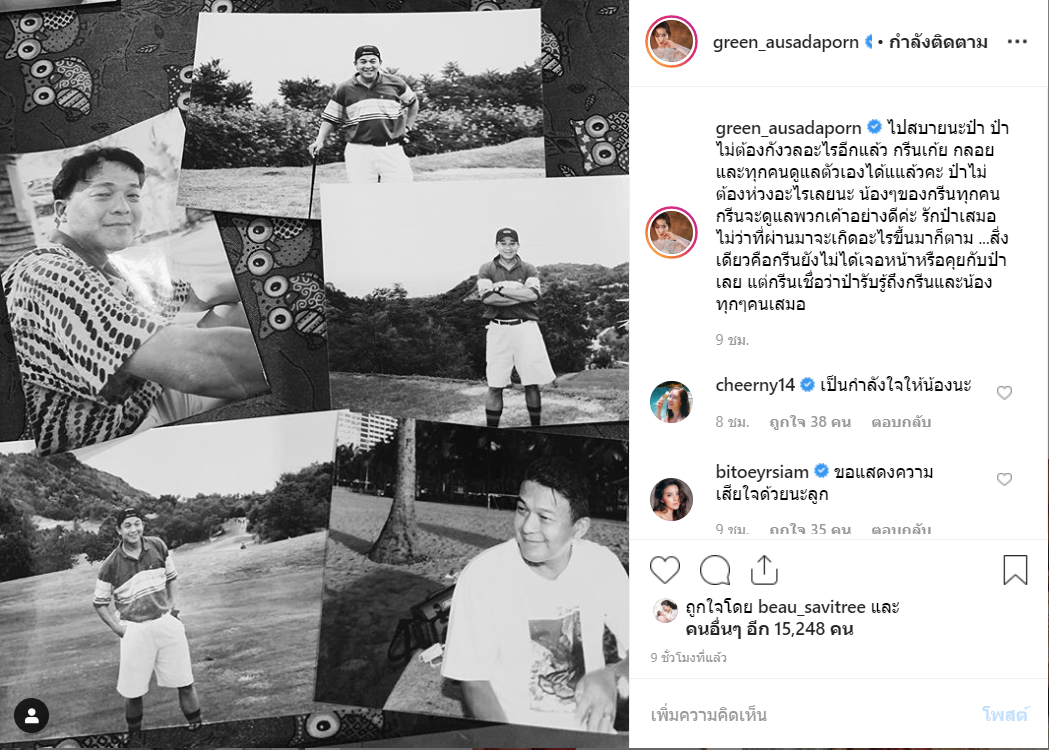Click the โพสต์ post button
The height and width of the screenshot is (750, 1049).
[x=1004, y=715]
